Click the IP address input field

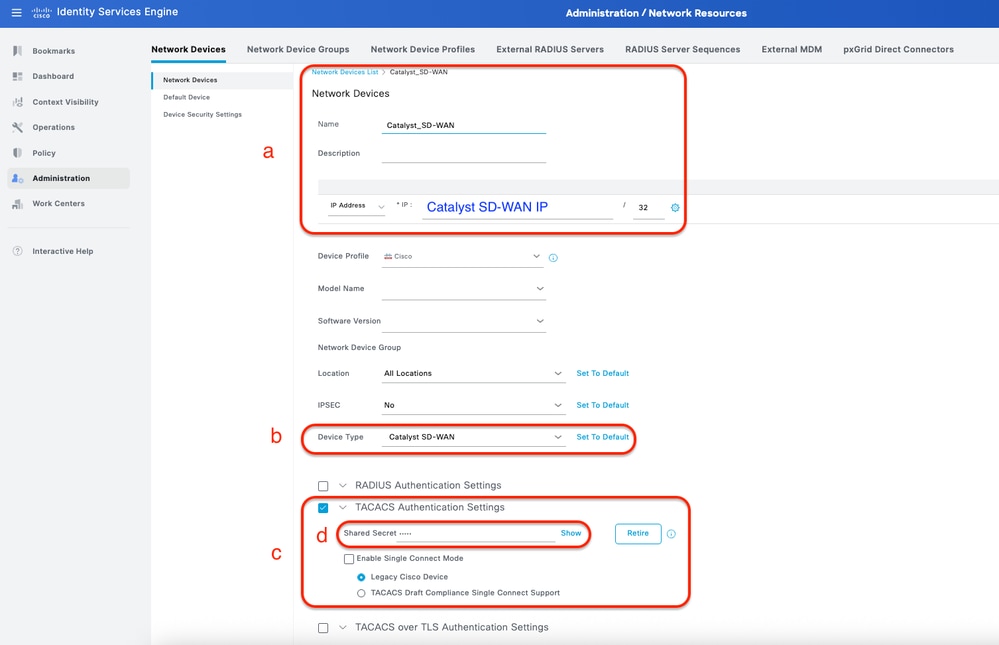(517, 207)
